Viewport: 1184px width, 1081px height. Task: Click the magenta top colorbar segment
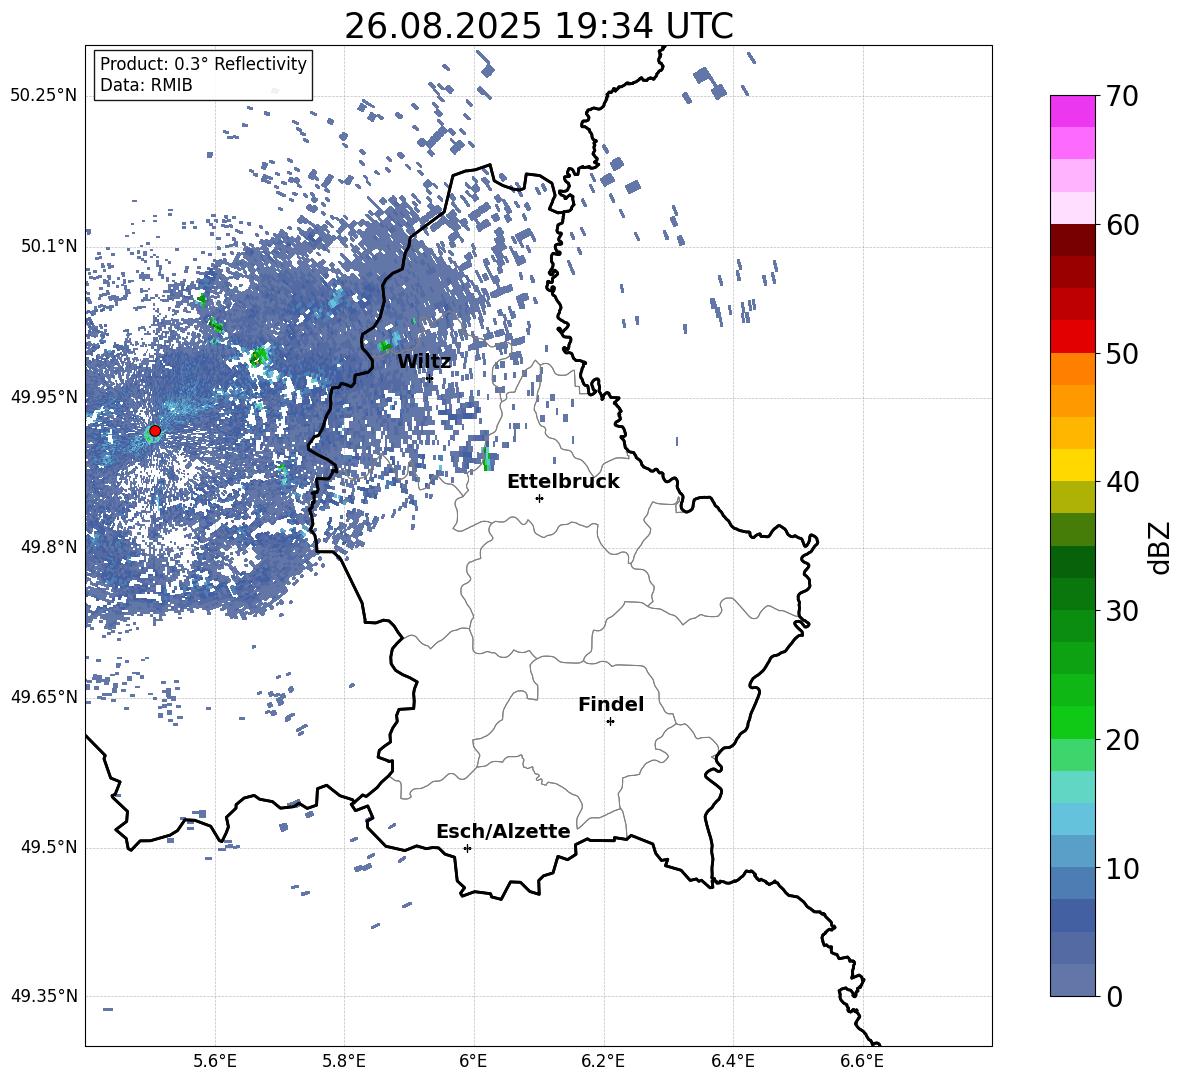[1072, 111]
